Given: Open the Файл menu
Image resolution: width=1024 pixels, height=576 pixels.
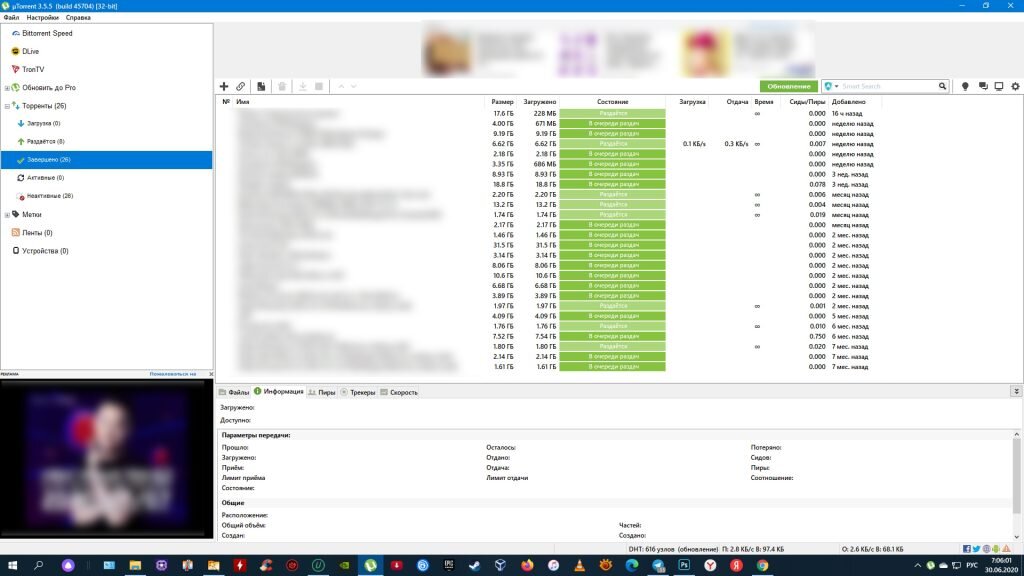Looking at the screenshot, I should pos(11,18).
